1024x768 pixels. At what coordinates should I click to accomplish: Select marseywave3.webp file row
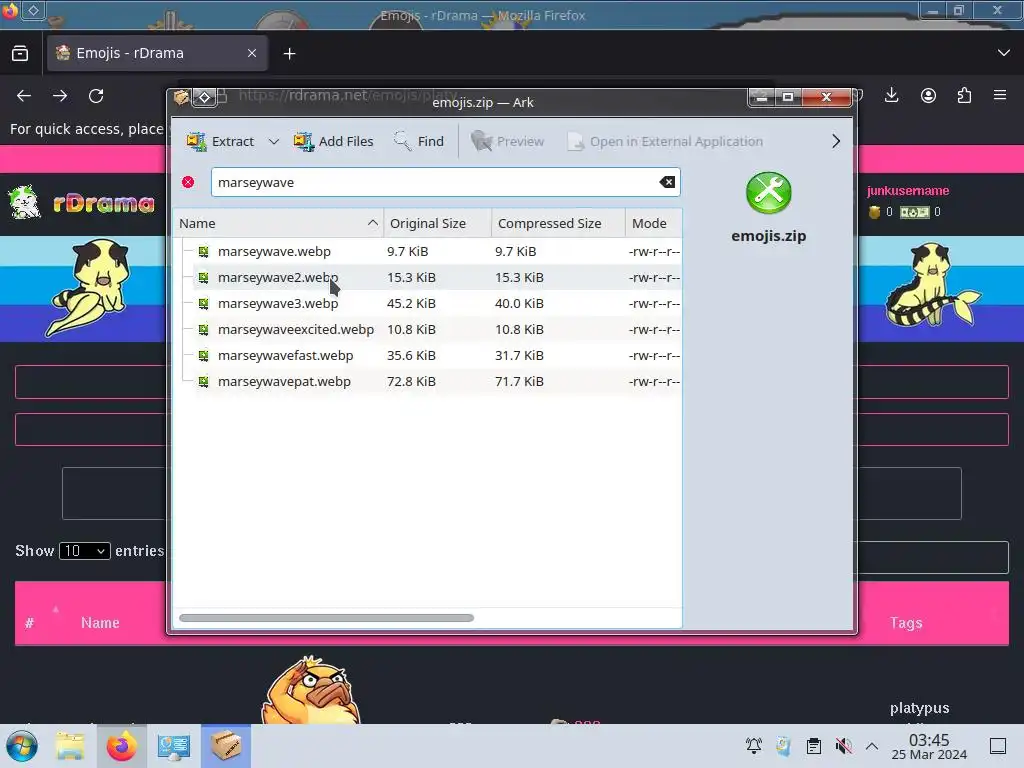click(x=428, y=304)
